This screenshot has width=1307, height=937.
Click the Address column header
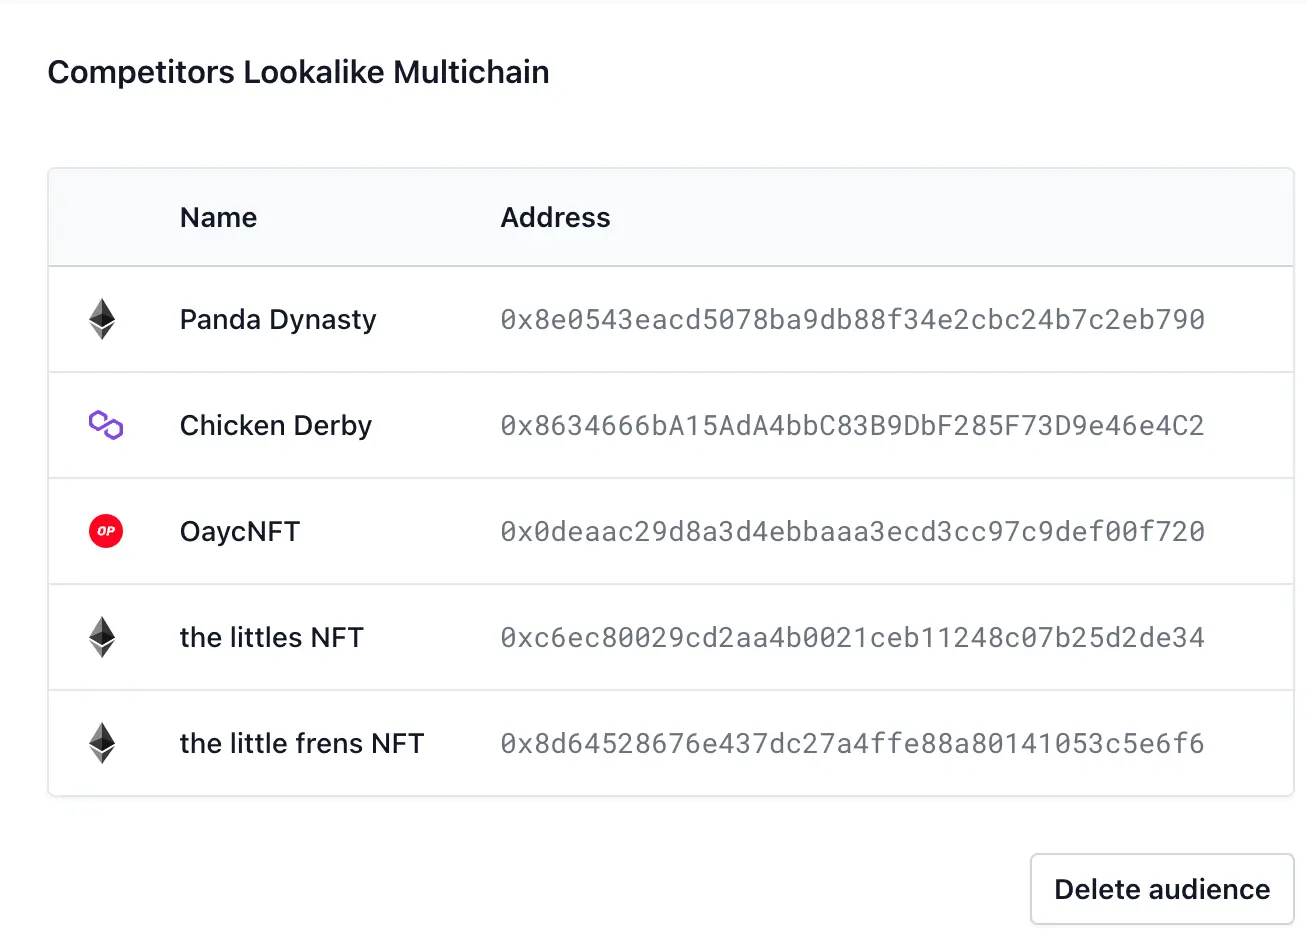pyautogui.click(x=555, y=218)
